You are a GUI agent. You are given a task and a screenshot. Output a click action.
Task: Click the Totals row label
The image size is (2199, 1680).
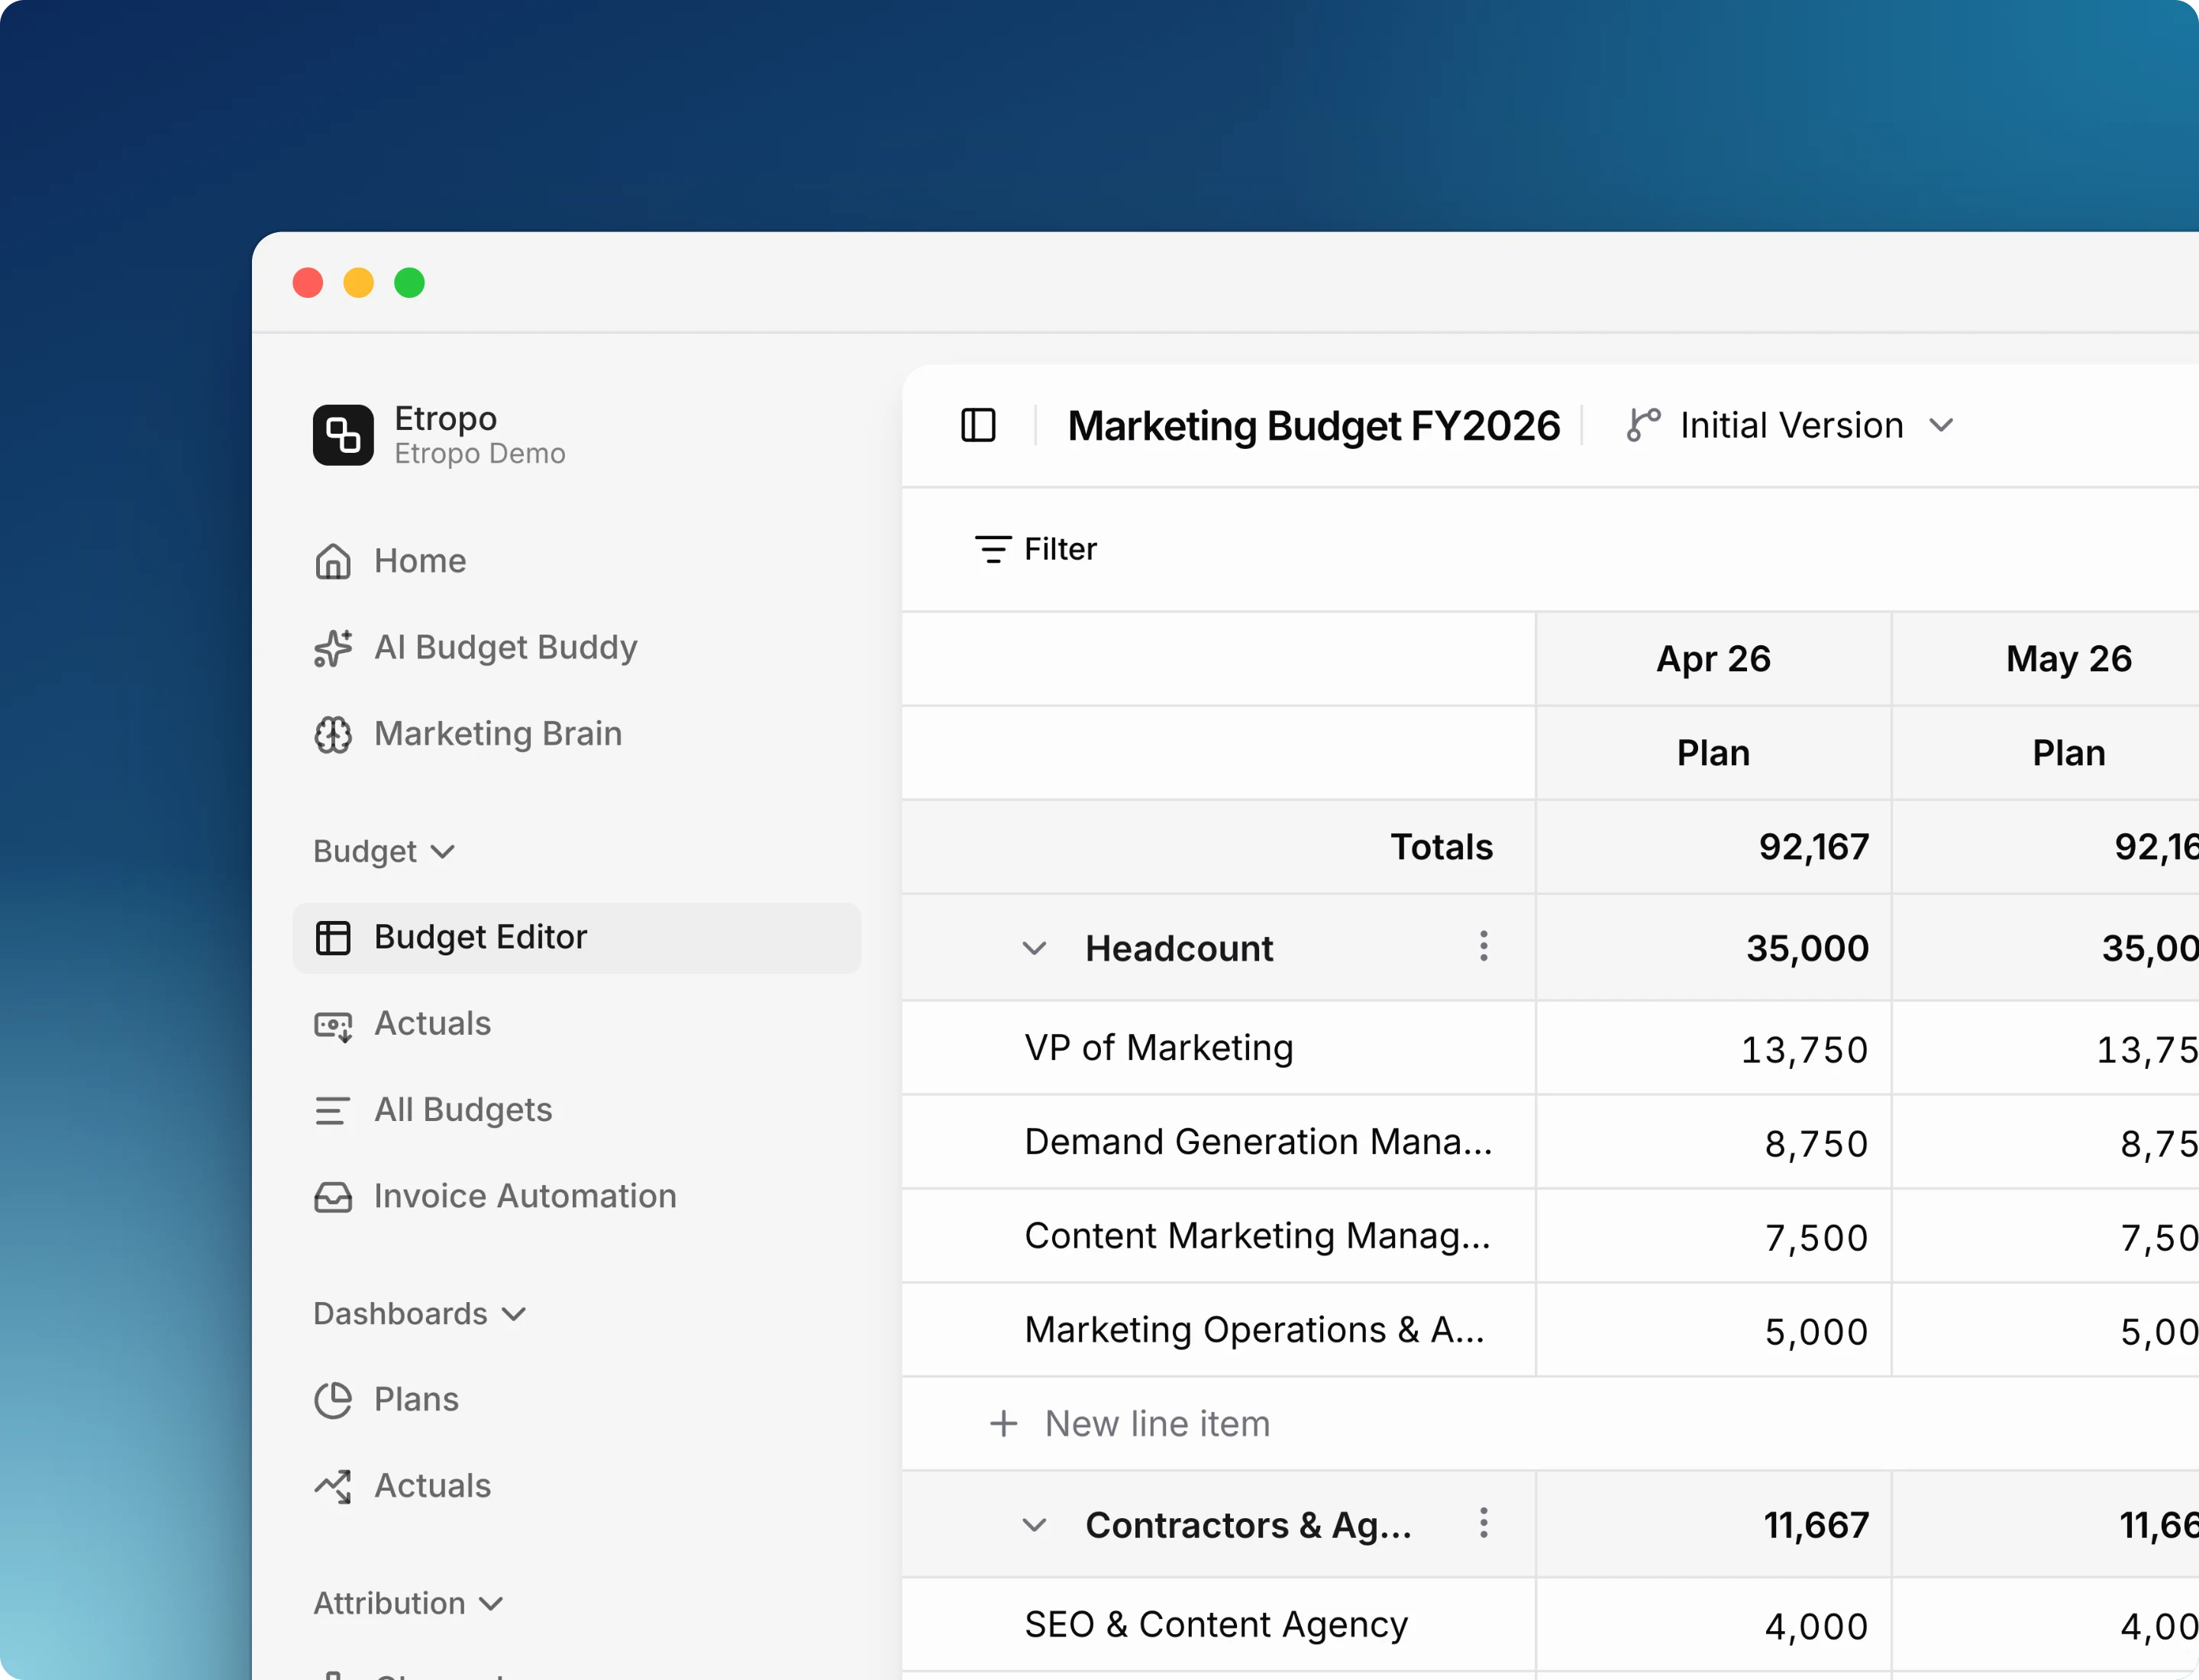pyautogui.click(x=1441, y=847)
